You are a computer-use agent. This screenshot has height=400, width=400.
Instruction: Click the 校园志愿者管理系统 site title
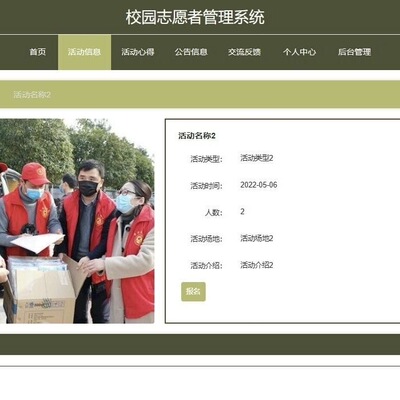pyautogui.click(x=195, y=17)
